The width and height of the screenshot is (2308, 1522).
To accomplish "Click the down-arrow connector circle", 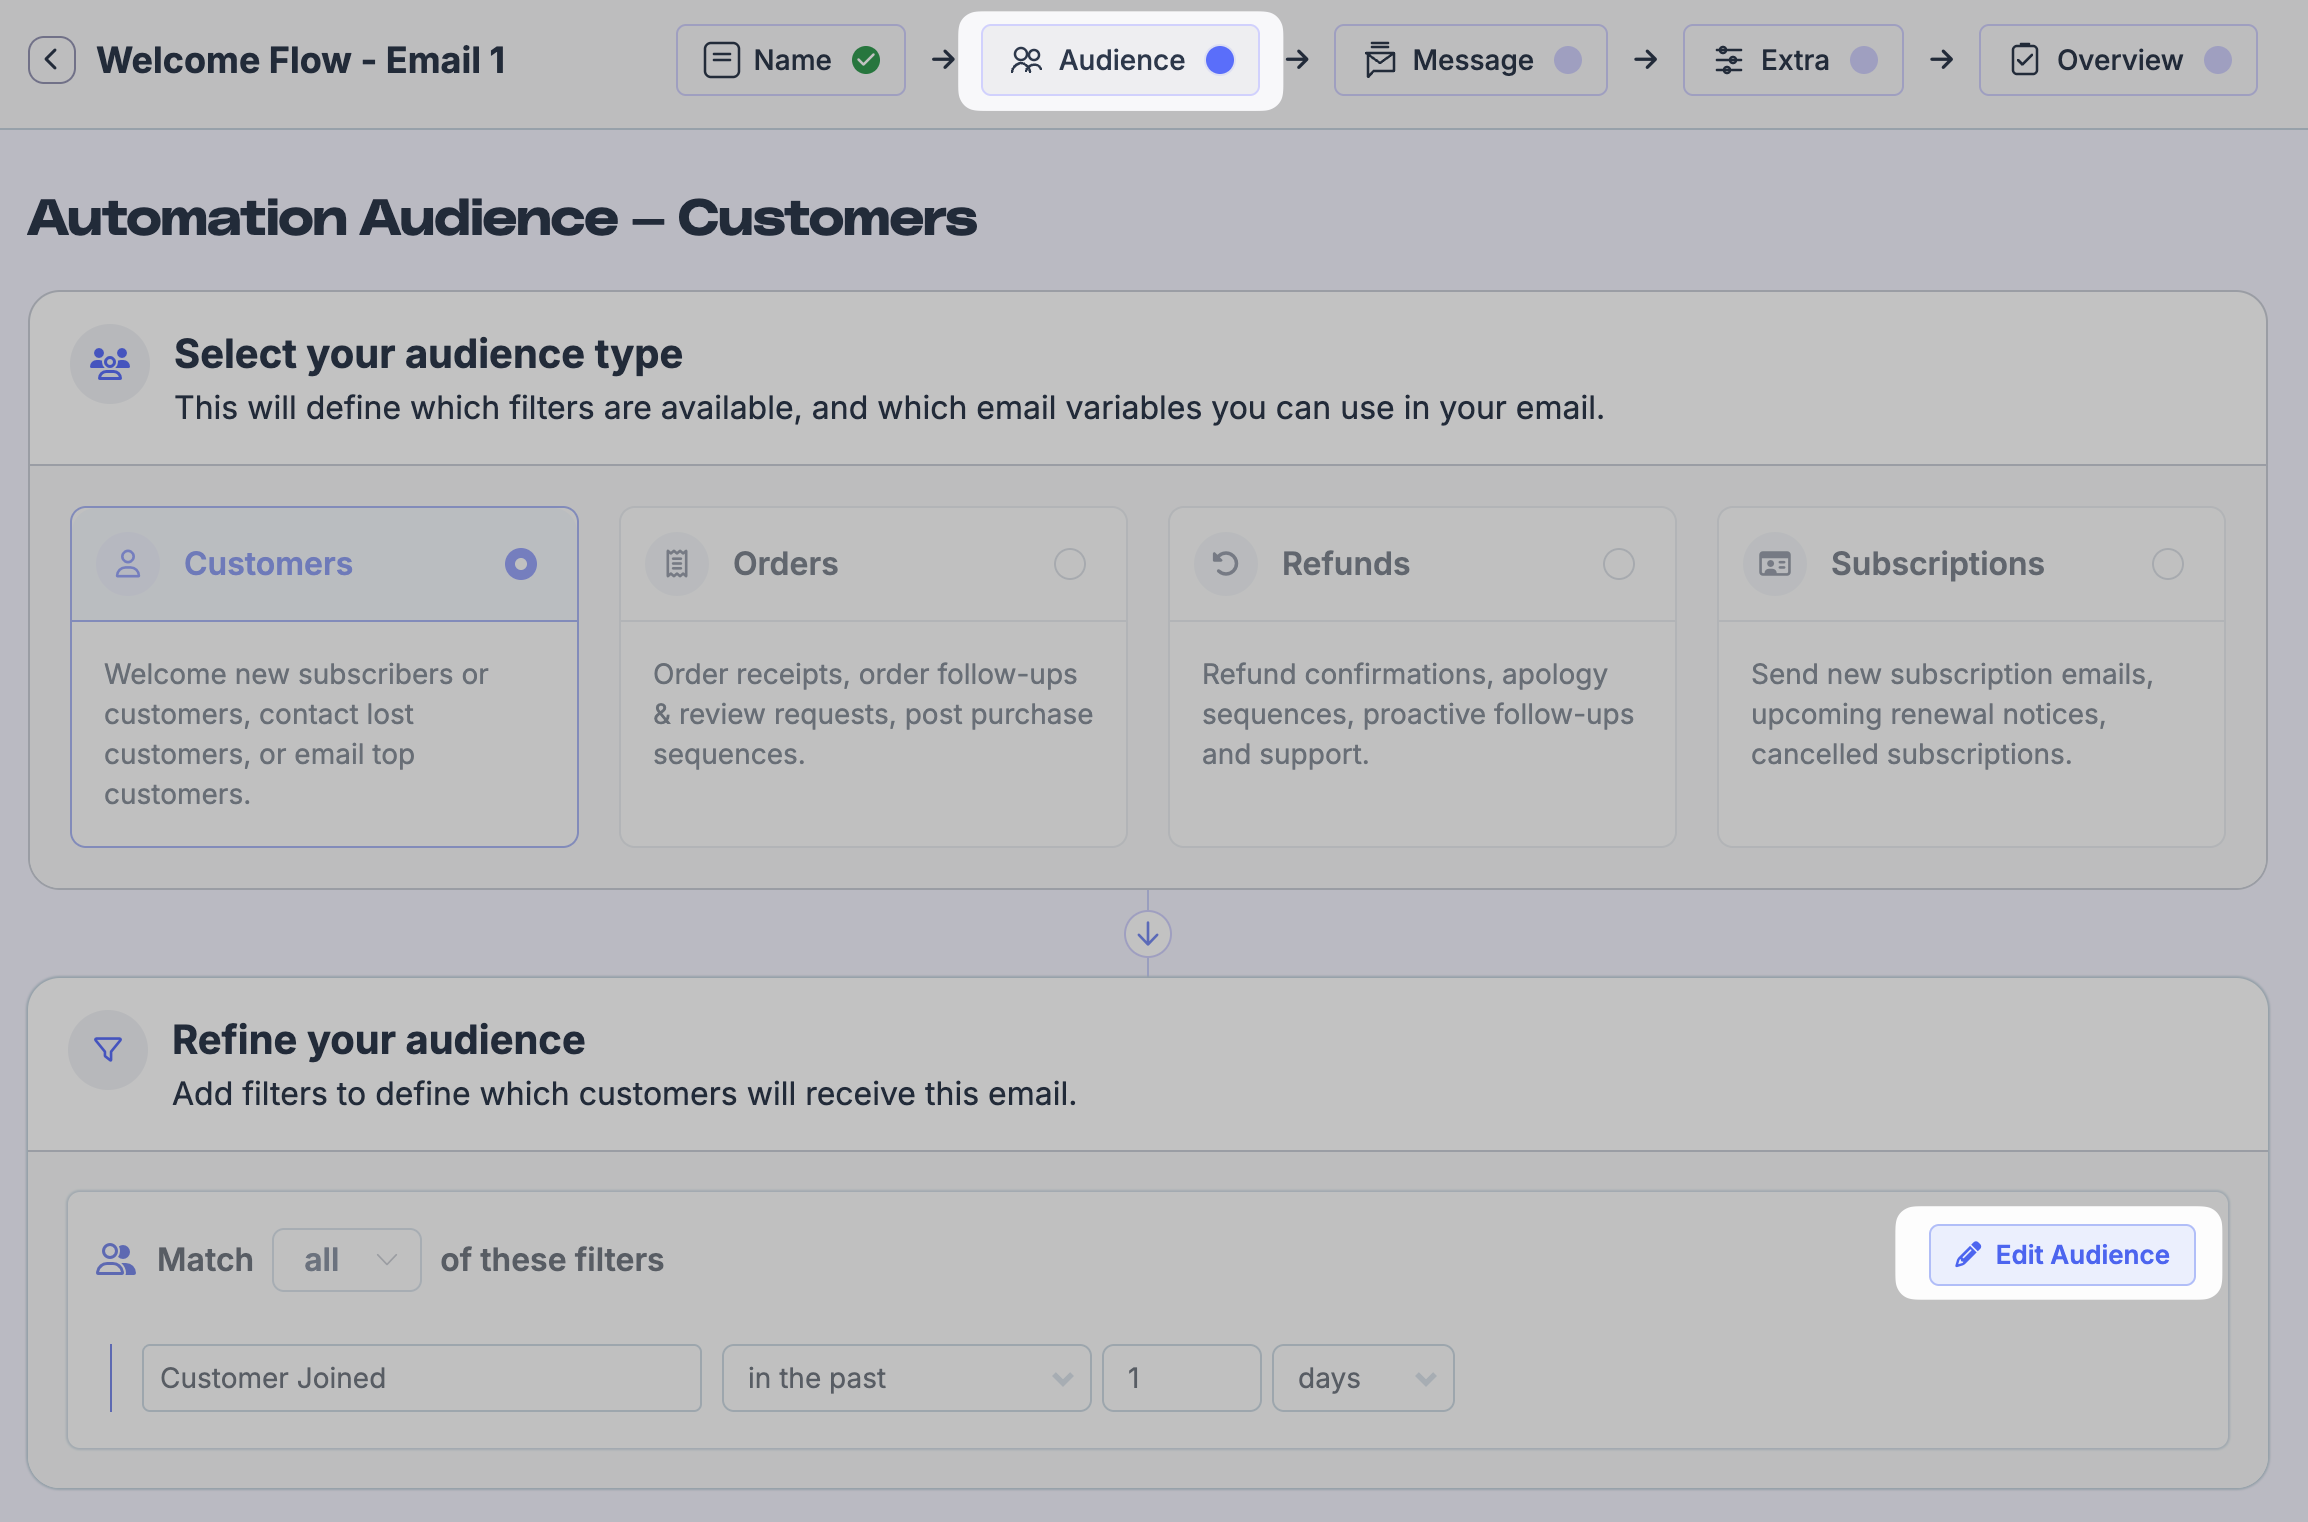I will 1148,934.
